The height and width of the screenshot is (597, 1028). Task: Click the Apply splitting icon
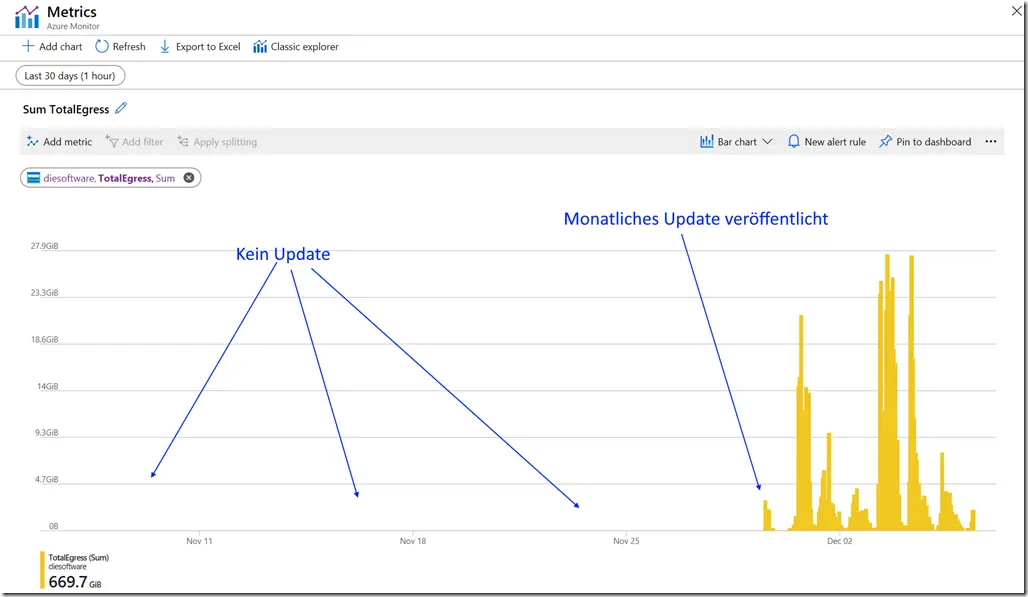pyautogui.click(x=183, y=142)
